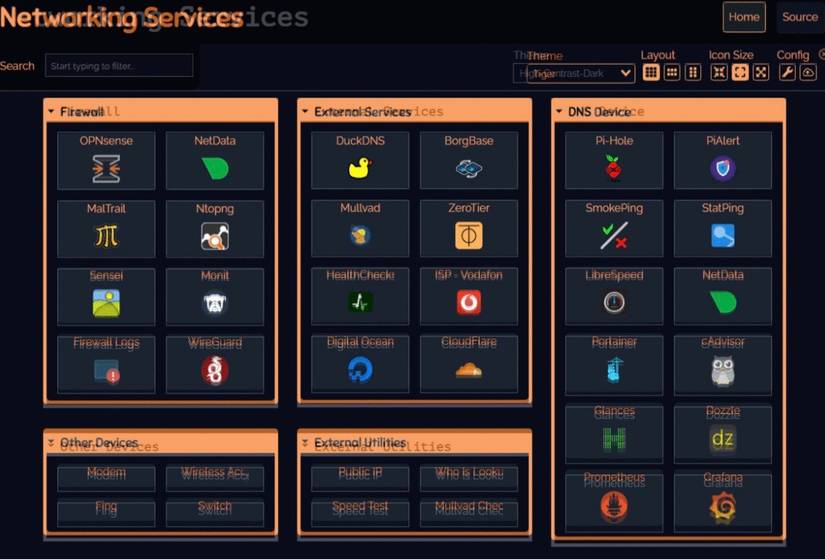Collapse the DNS Device section

pos(669,111)
